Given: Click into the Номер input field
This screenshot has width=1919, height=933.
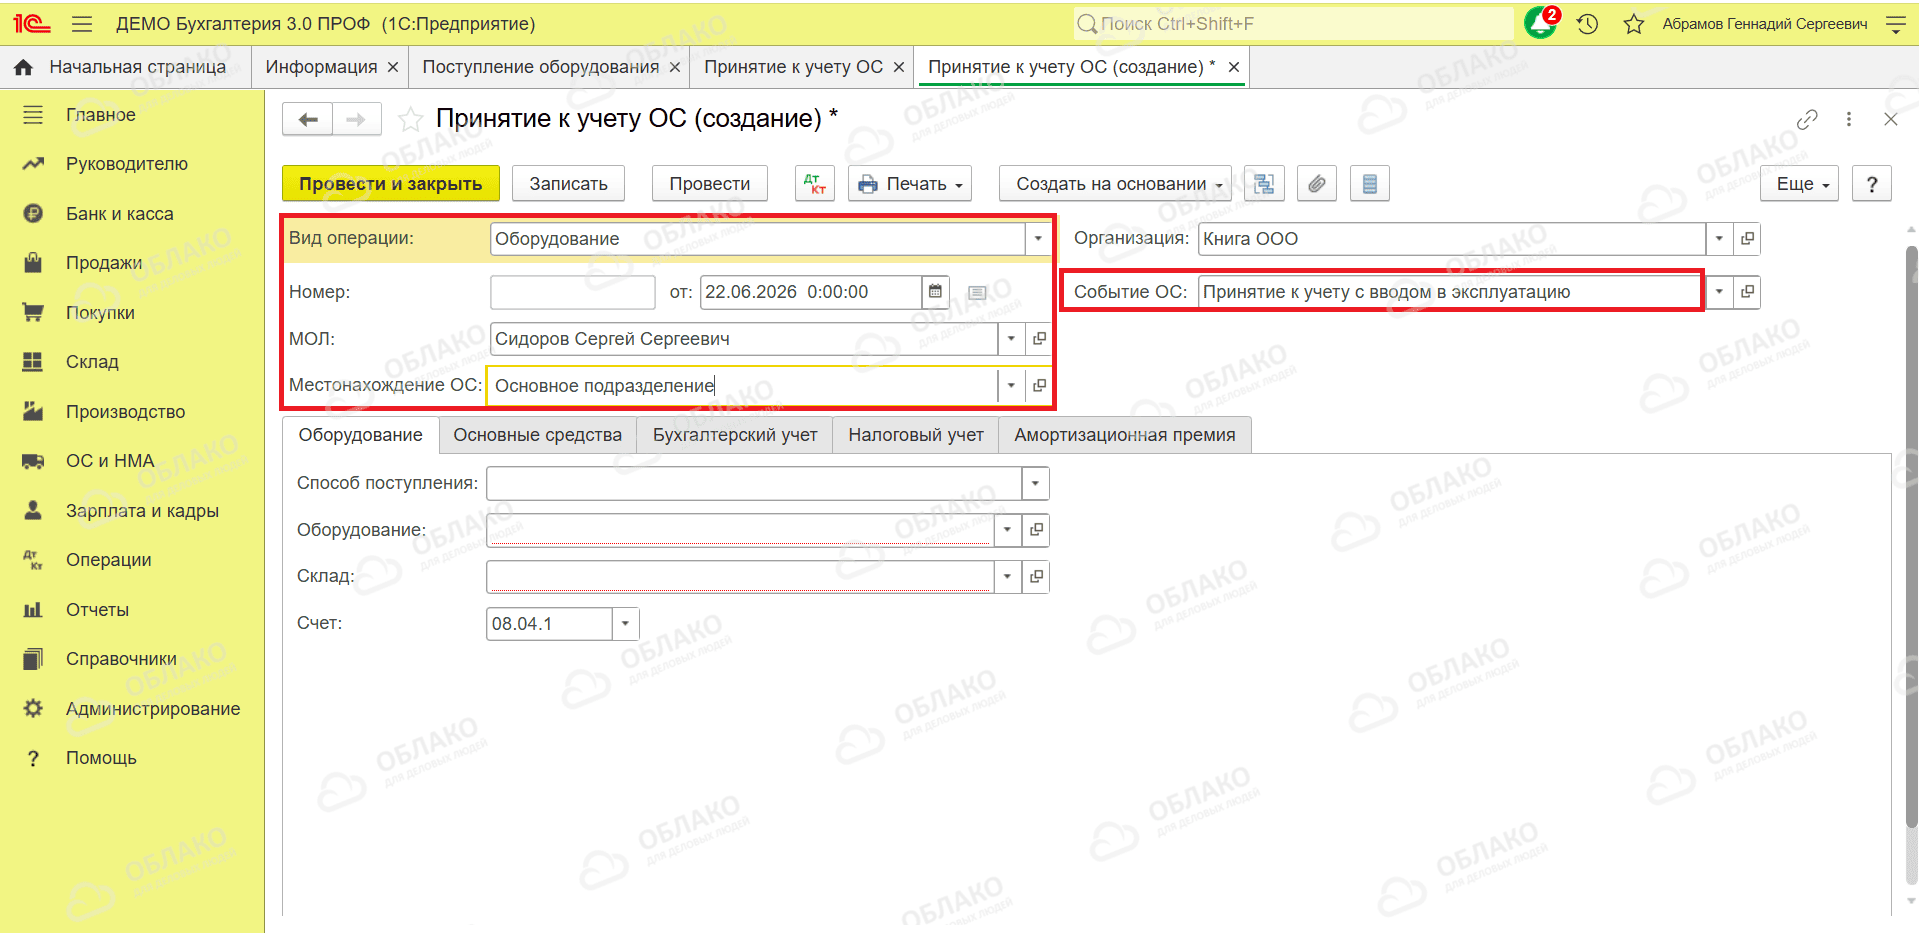Looking at the screenshot, I should (573, 292).
